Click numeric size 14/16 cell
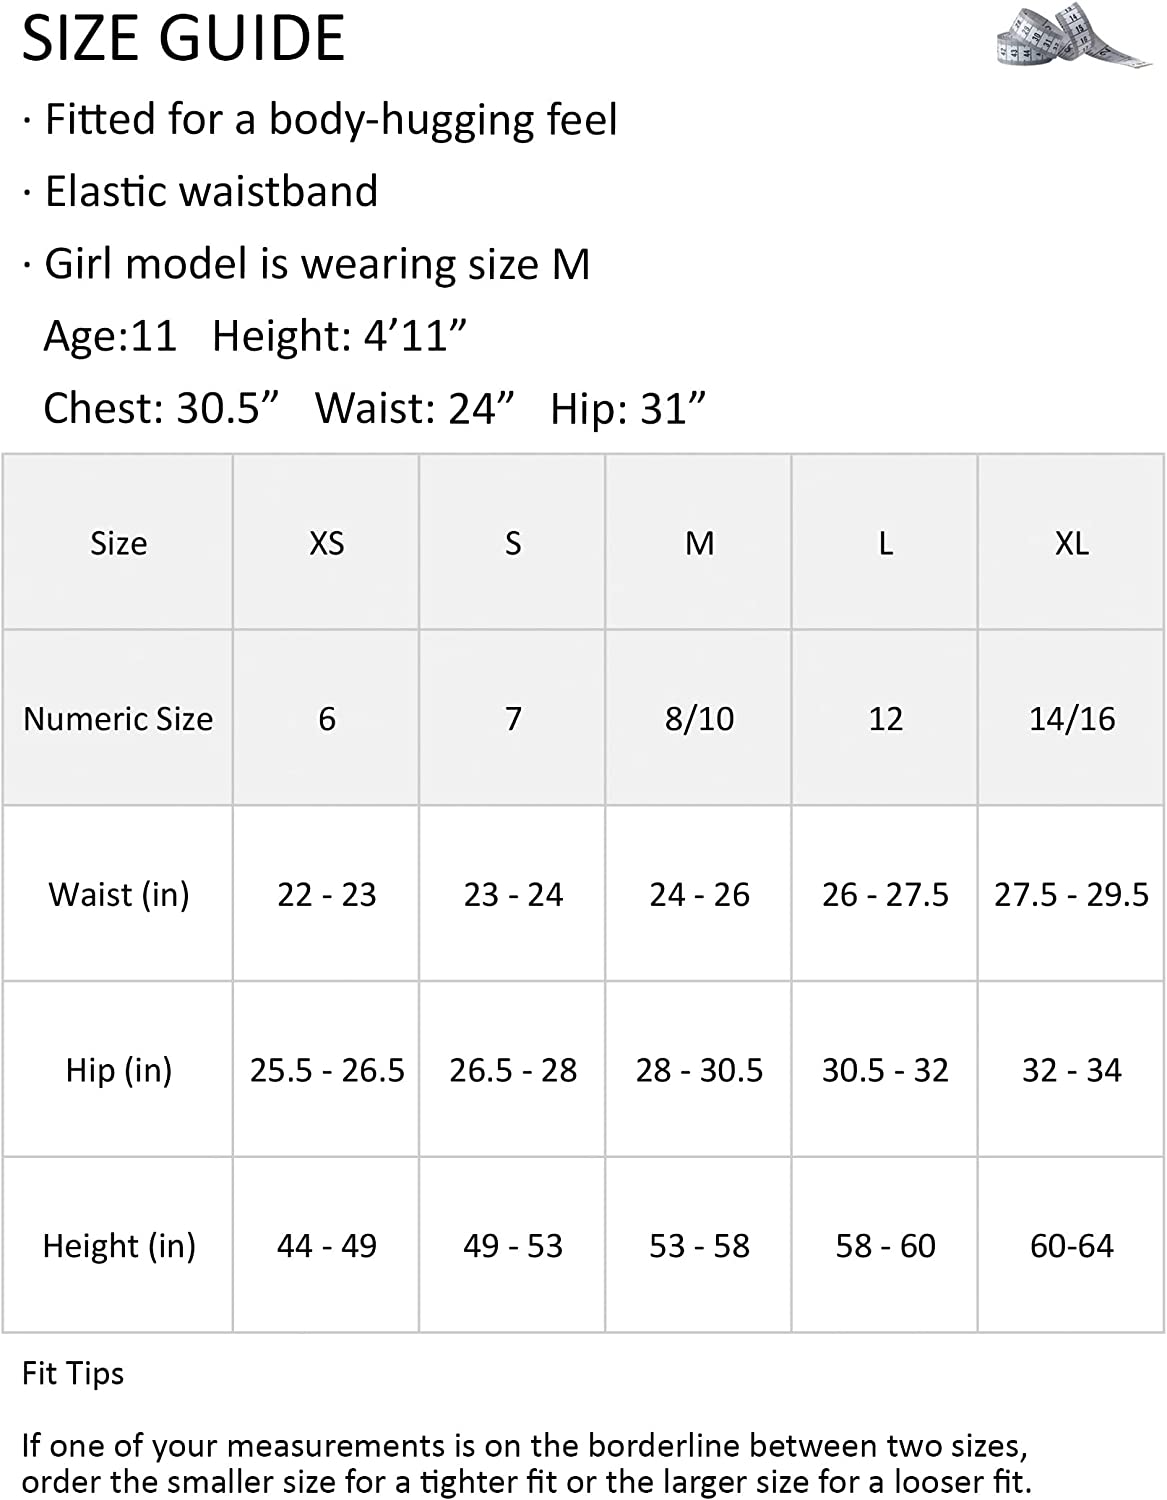Screen dimensions: 1167x1500 1071,719
